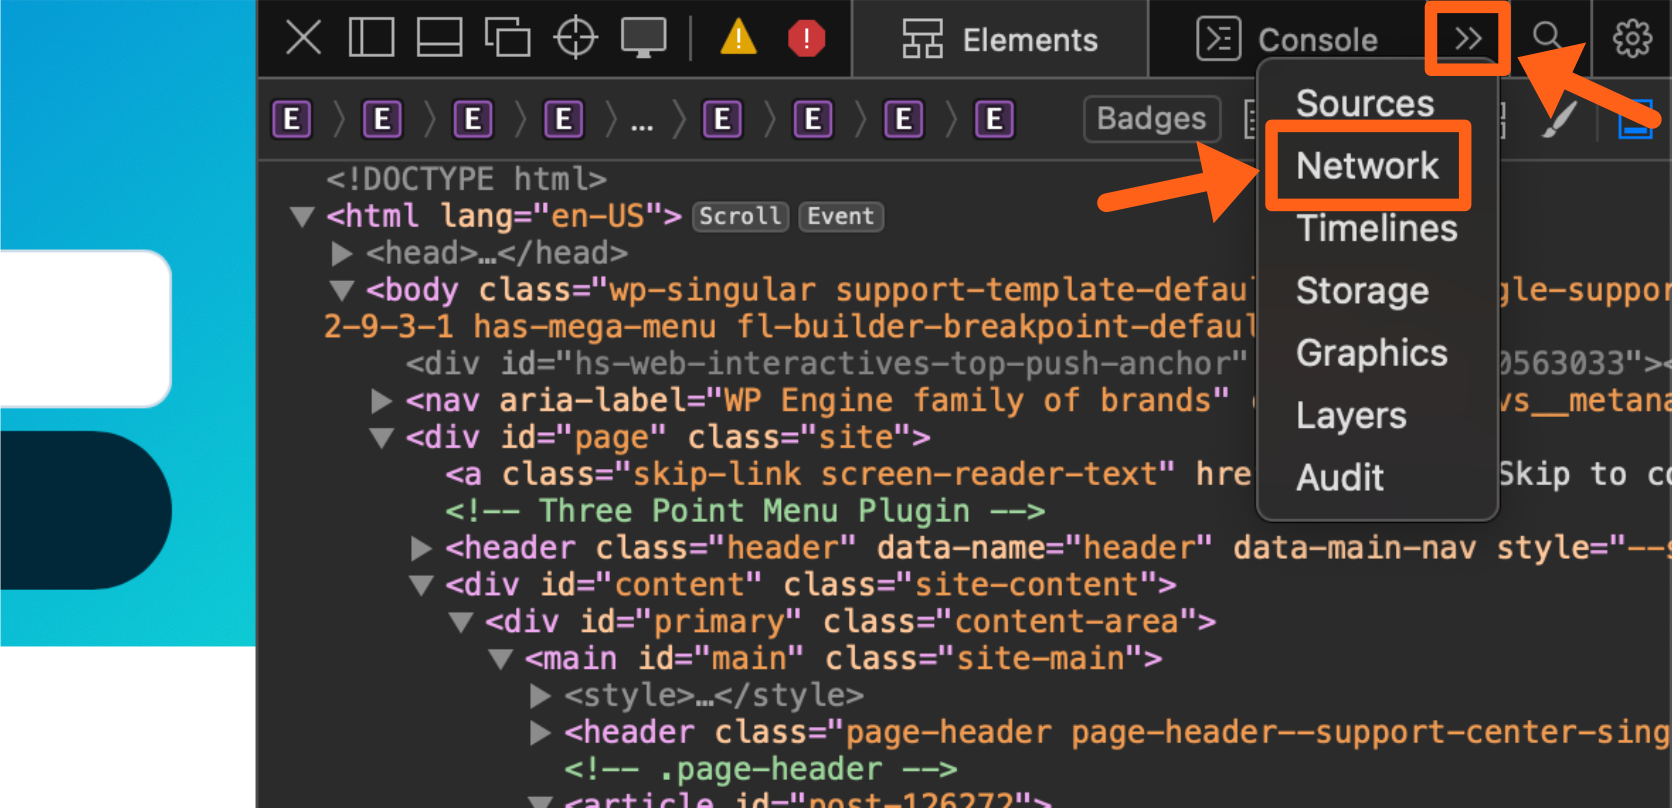Click the double-chevron overflow tabs button
The image size is (1672, 808).
1467,39
